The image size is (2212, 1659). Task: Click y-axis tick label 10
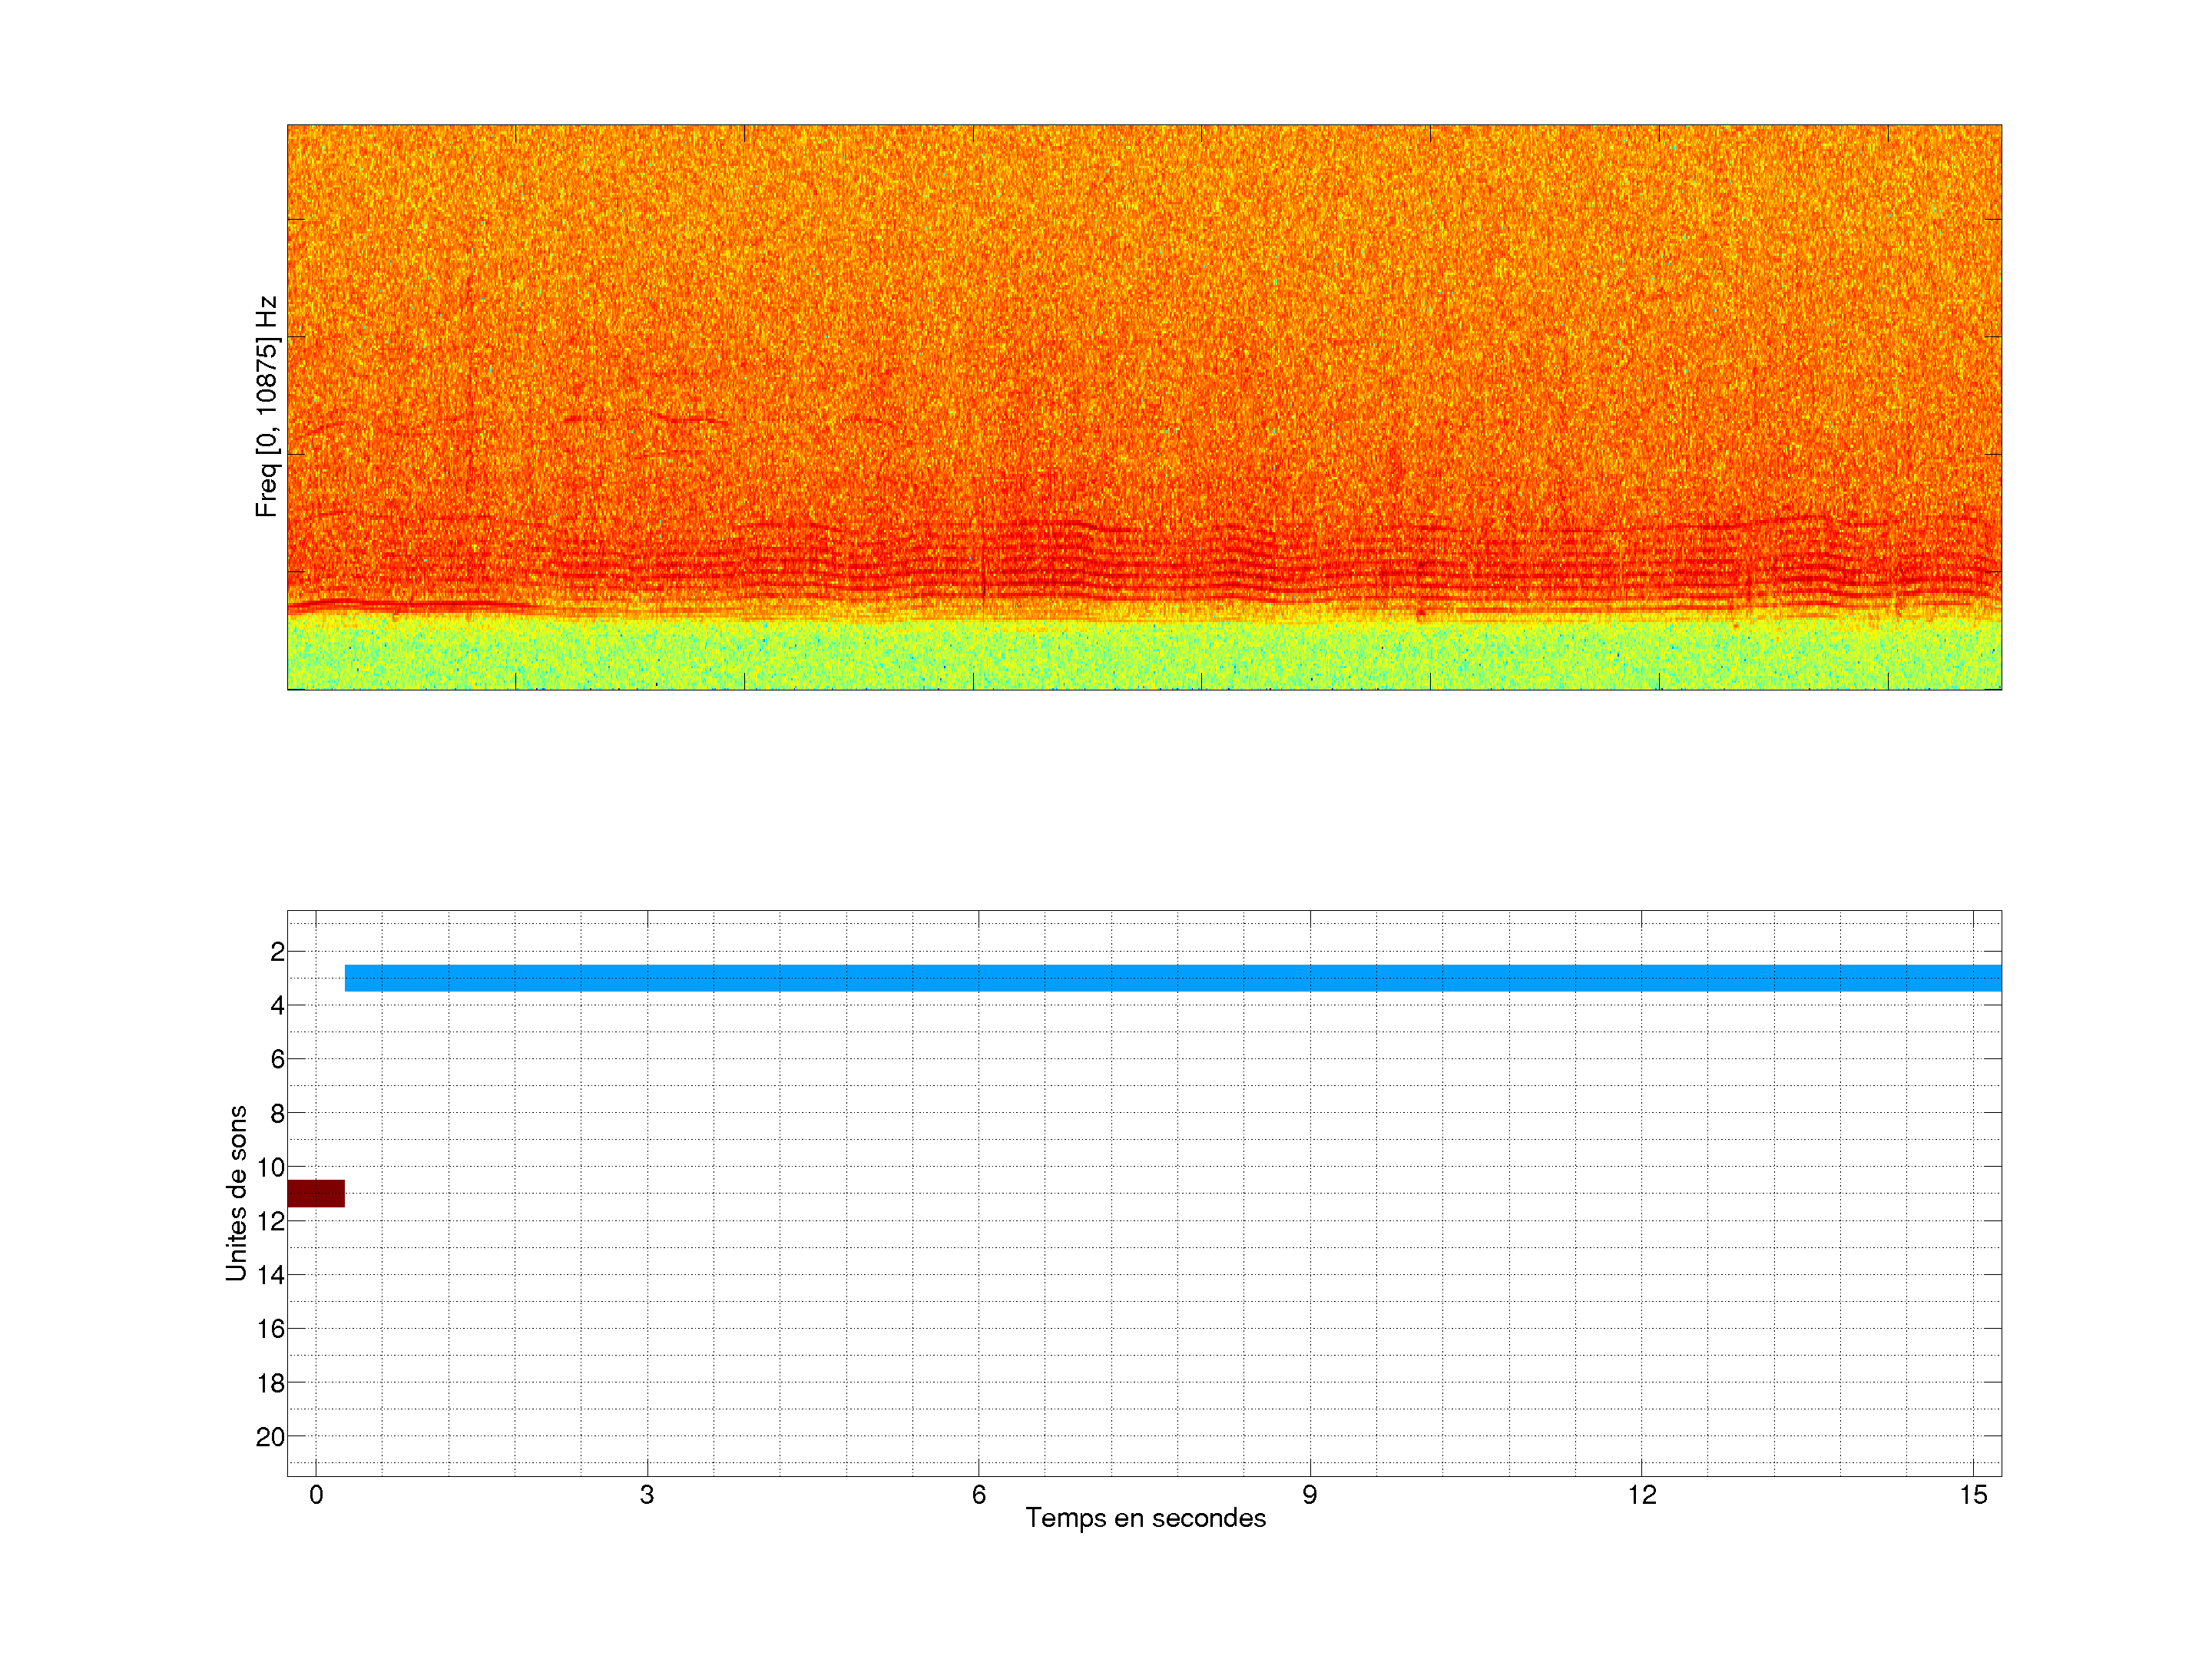point(271,1167)
